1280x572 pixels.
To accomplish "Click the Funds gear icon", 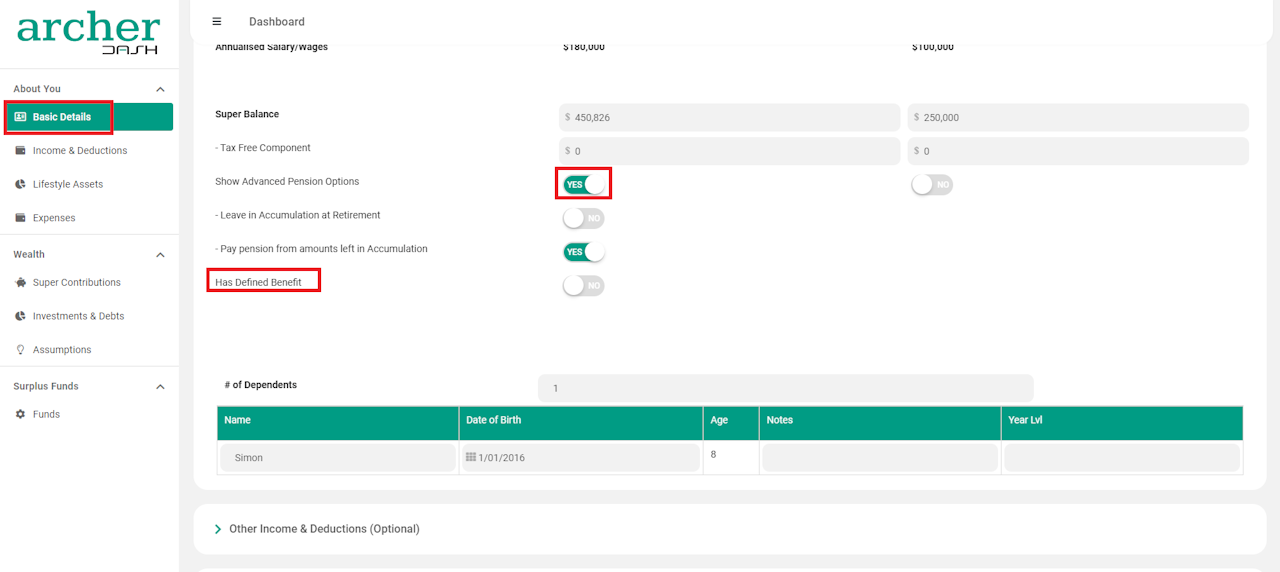I will pyautogui.click(x=21, y=414).
